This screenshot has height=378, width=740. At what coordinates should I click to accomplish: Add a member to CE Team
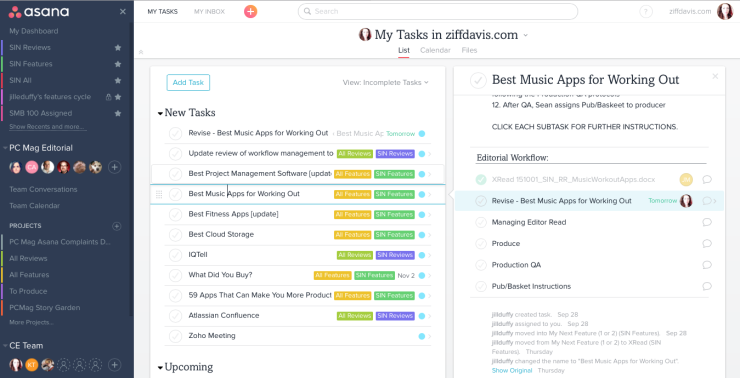(114, 365)
